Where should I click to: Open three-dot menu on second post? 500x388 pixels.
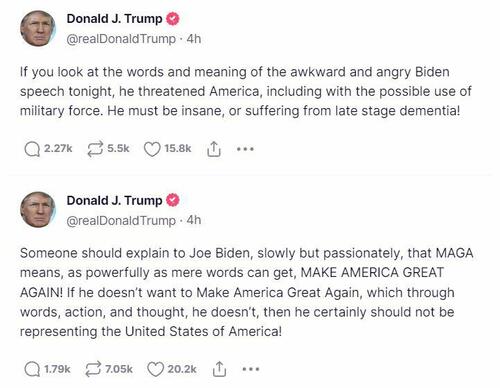click(251, 369)
